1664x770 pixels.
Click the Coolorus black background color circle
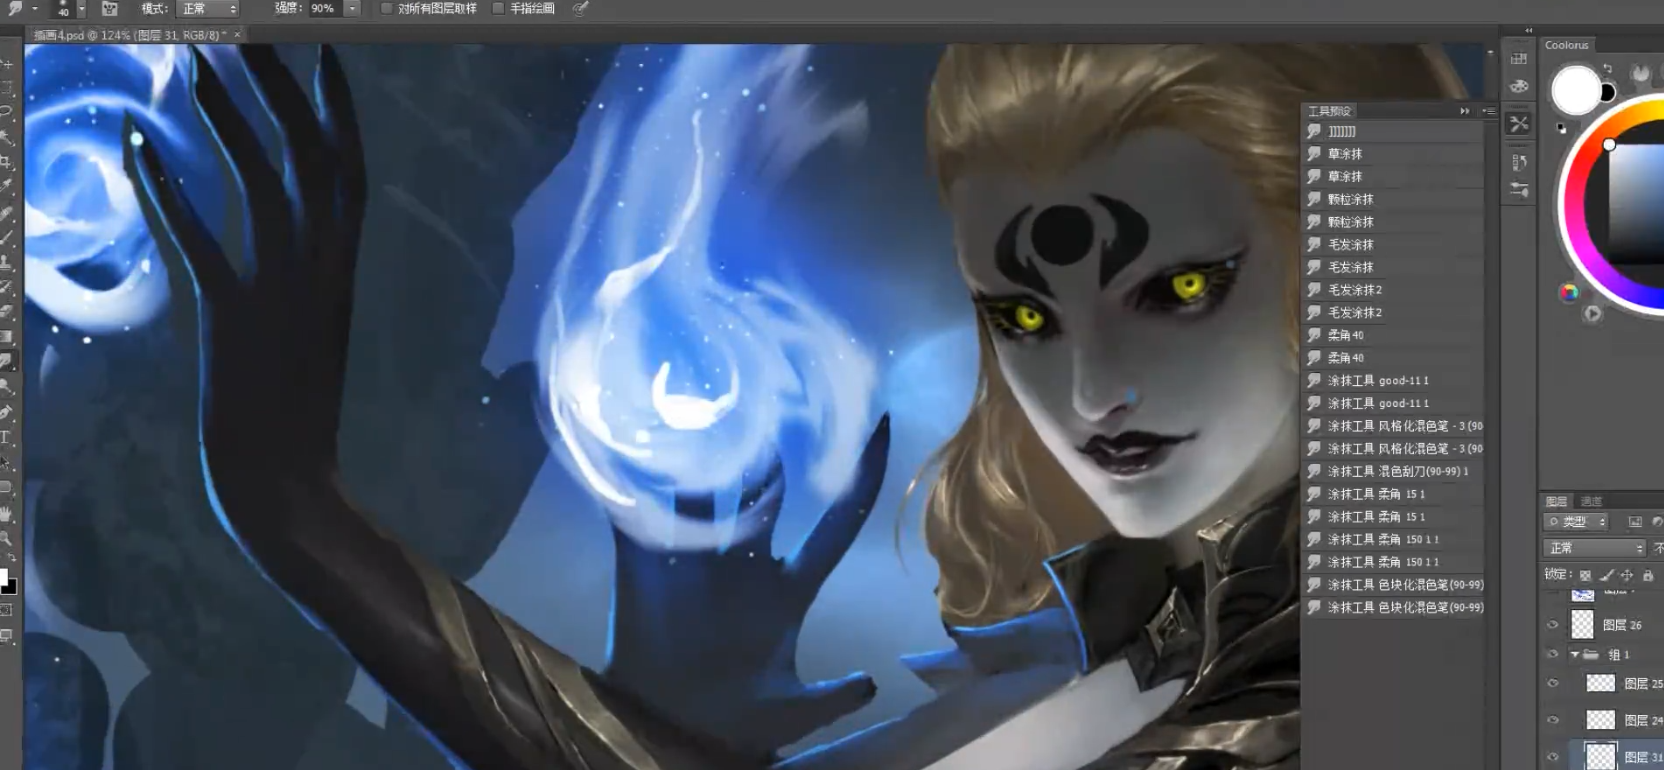pyautogui.click(x=1608, y=93)
